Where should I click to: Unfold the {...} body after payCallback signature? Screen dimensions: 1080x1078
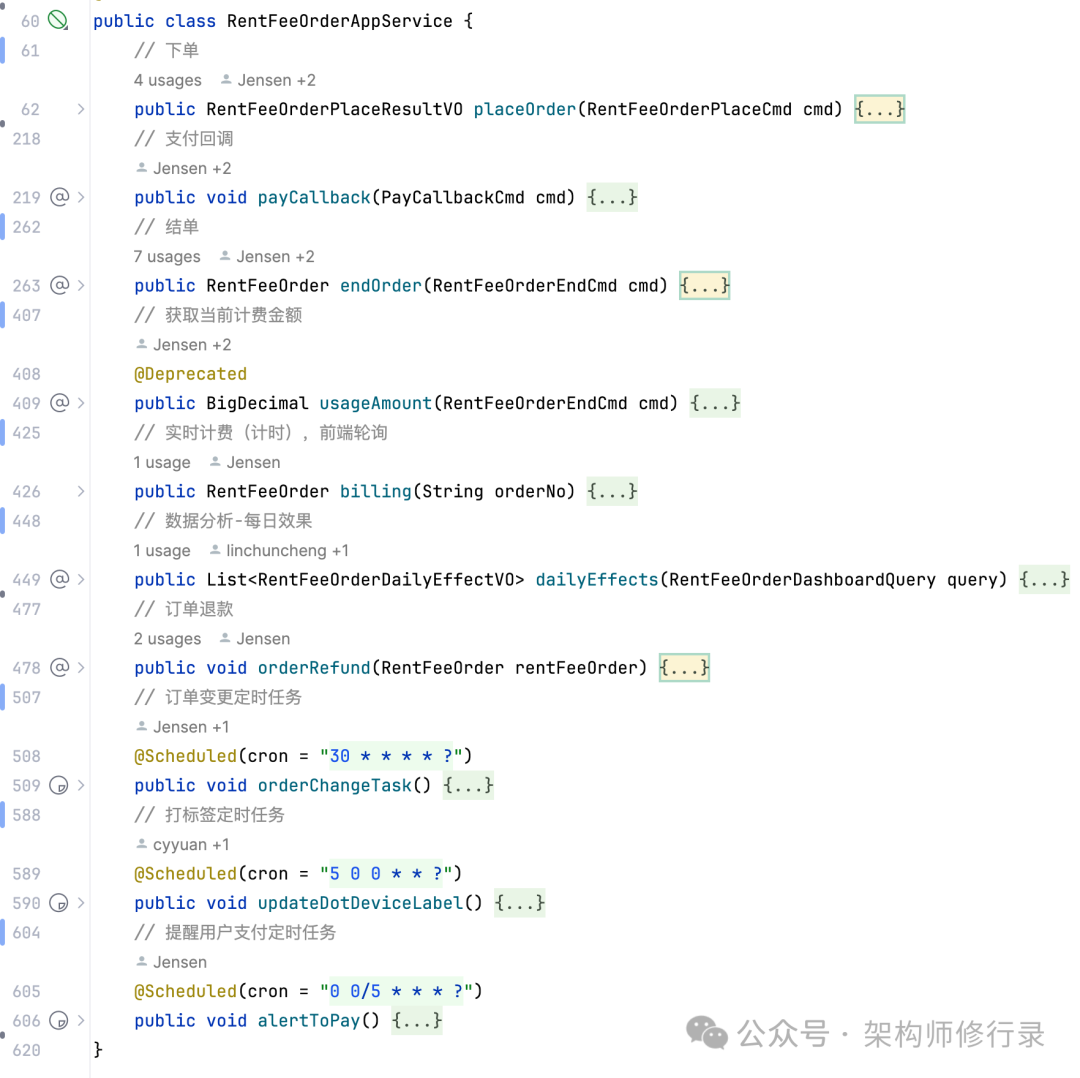click(612, 197)
